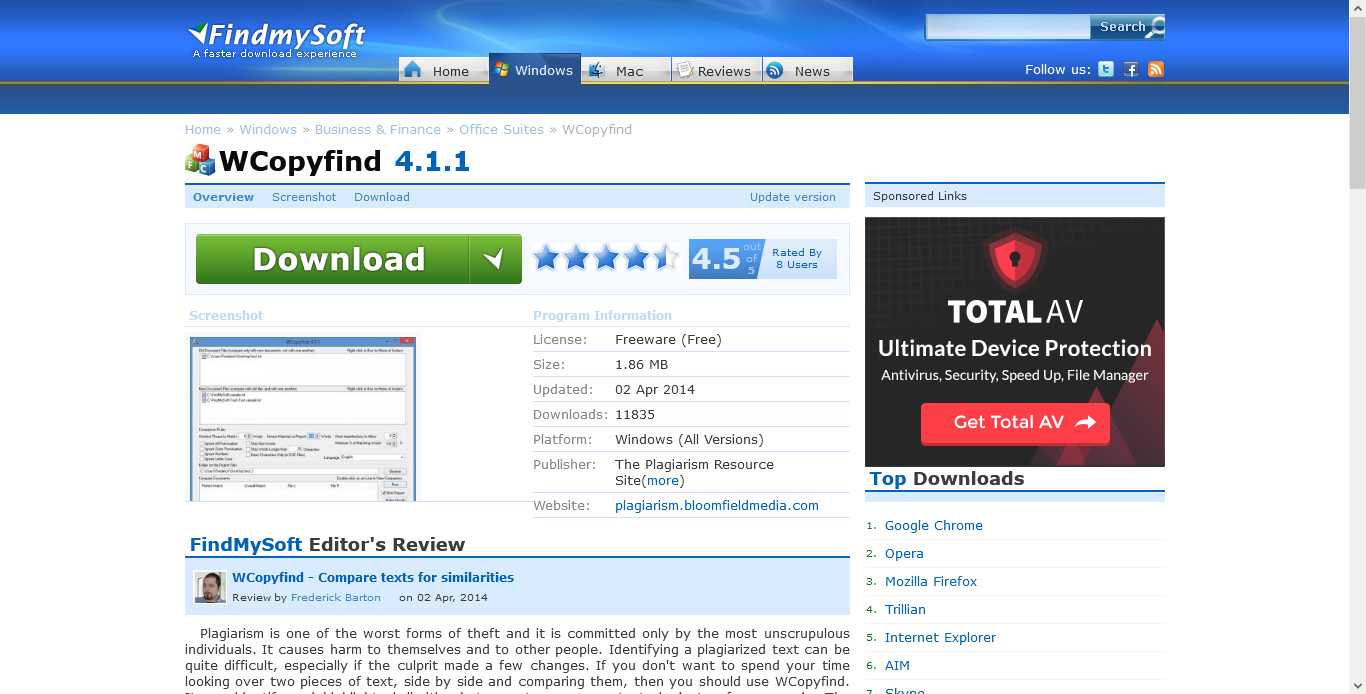1366x694 pixels.
Task: Open the Windows navigation tab
Action: (x=535, y=70)
